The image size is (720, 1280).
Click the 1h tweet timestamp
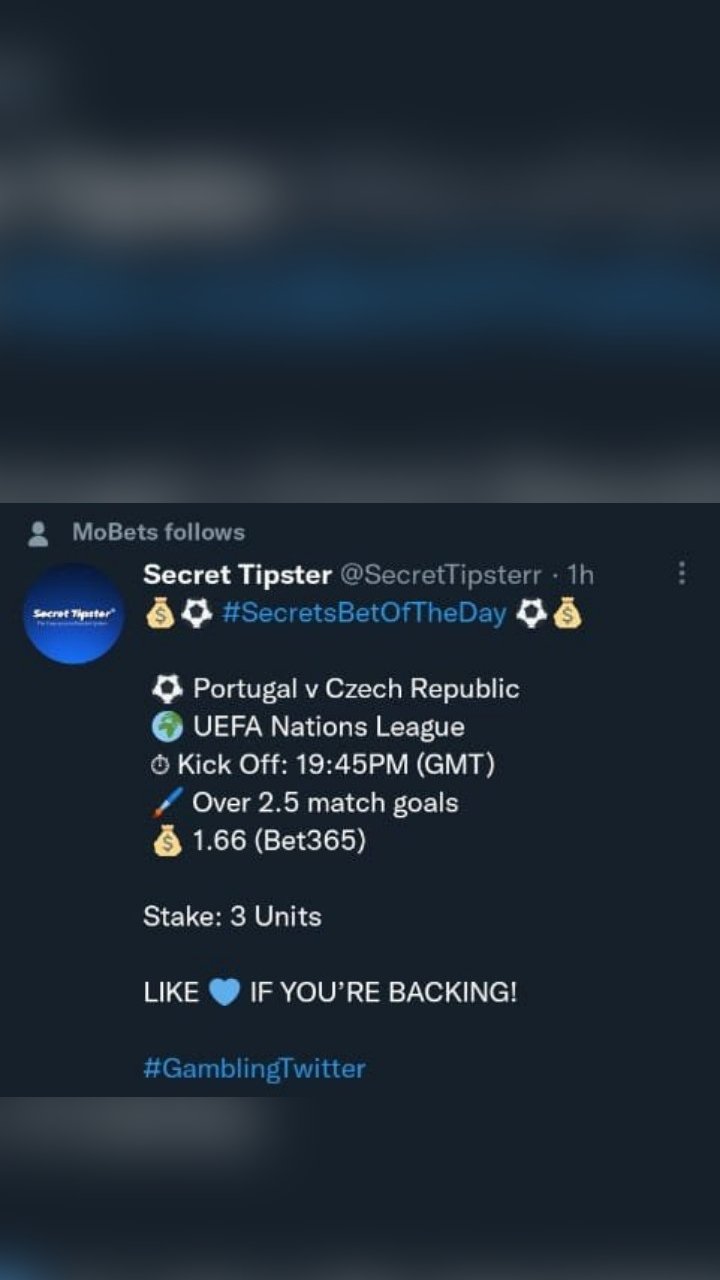click(x=580, y=575)
